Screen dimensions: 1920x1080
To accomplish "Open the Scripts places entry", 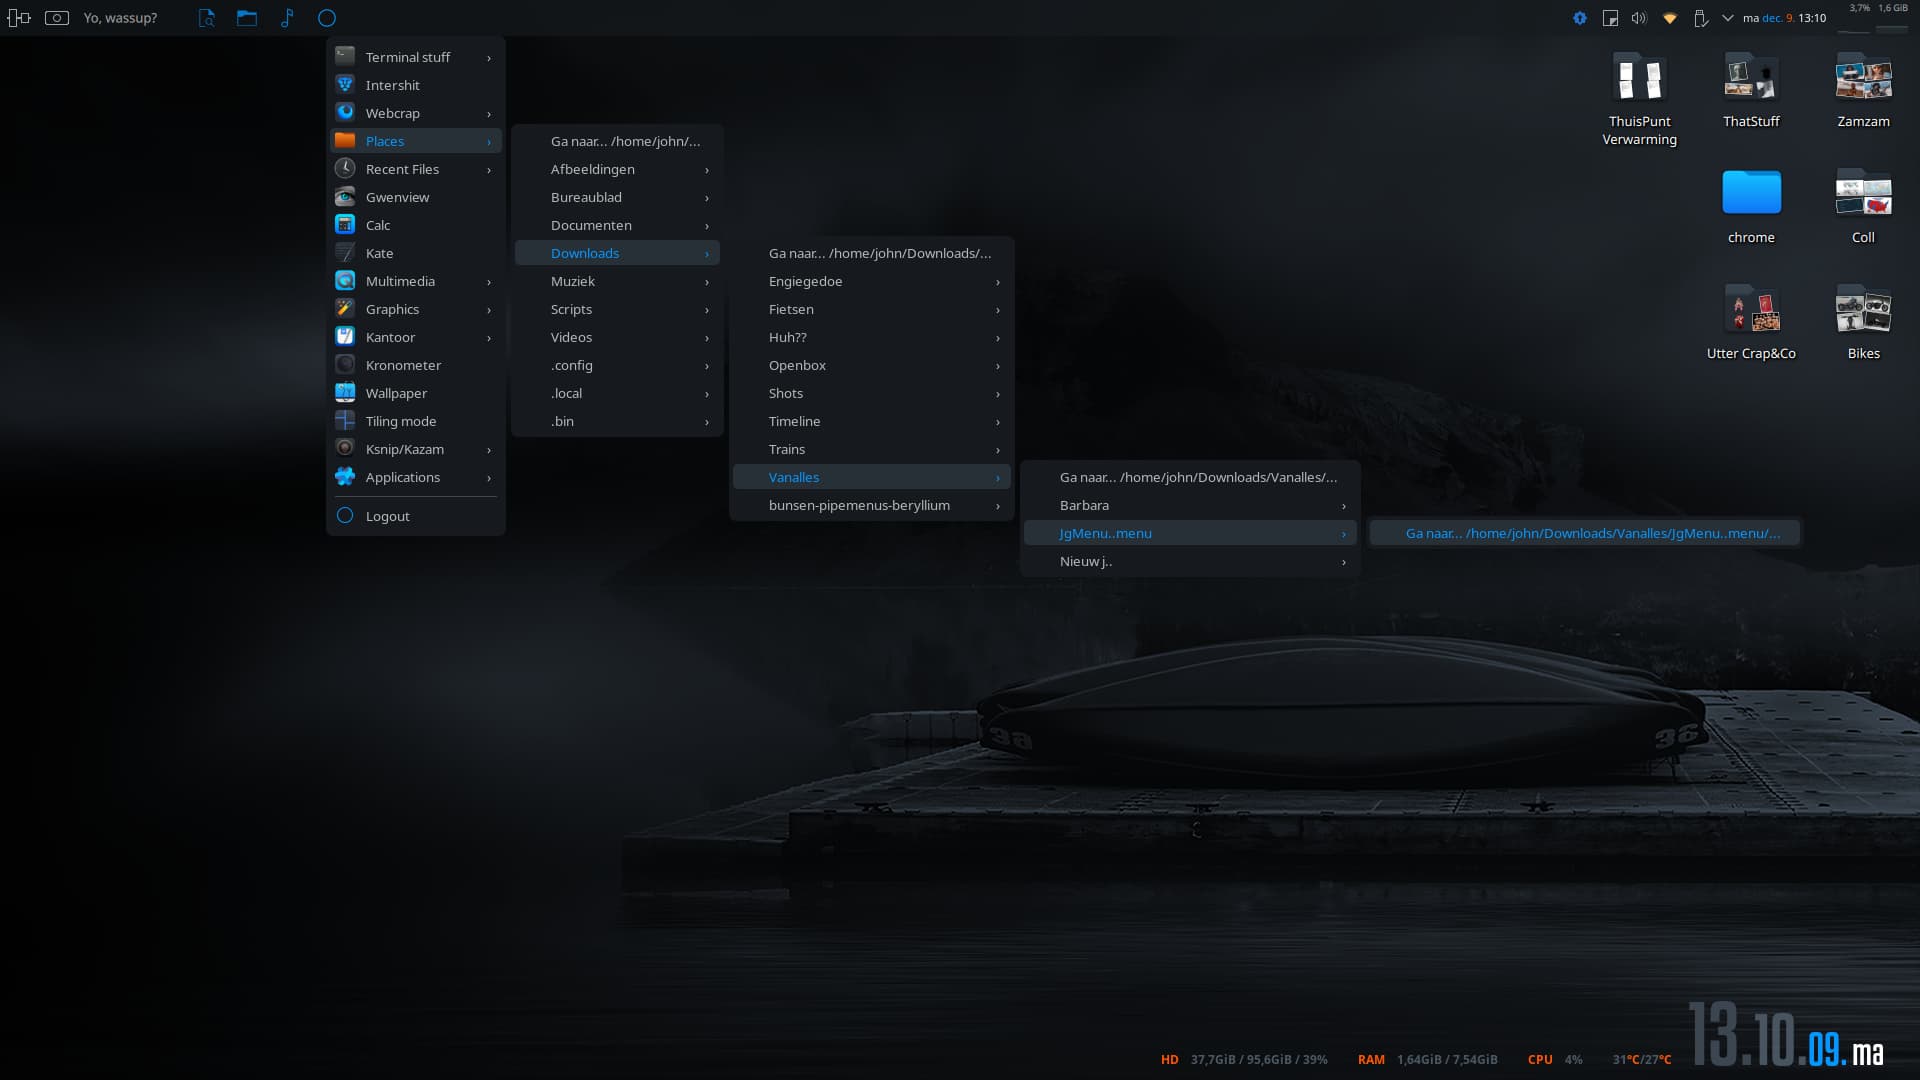I will (x=617, y=309).
